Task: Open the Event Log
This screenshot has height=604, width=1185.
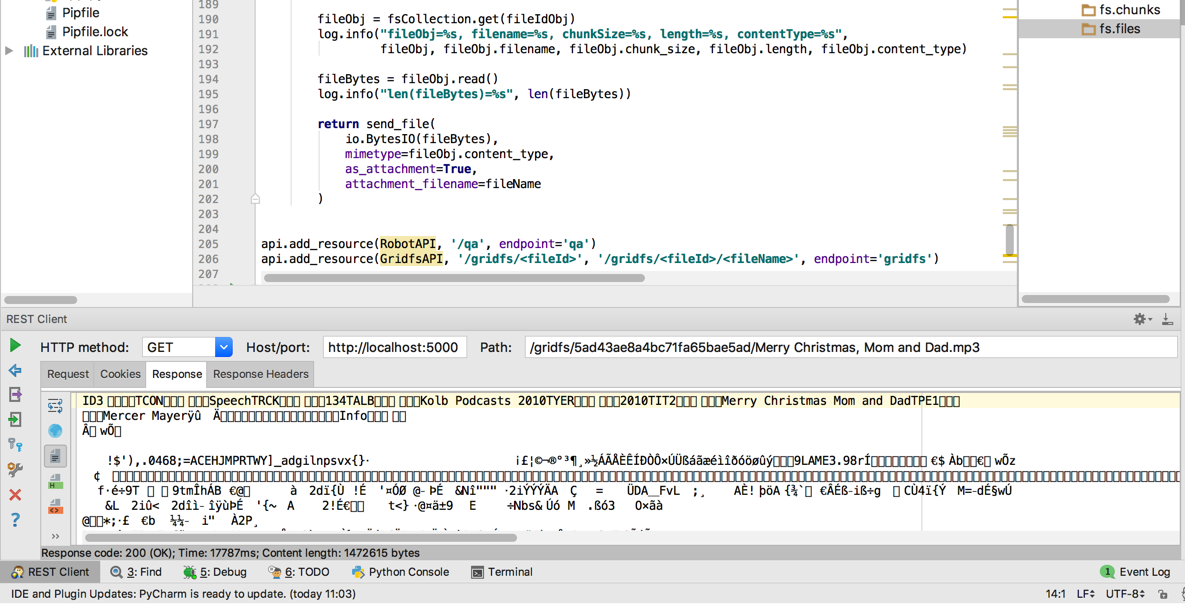Action: tap(1135, 572)
